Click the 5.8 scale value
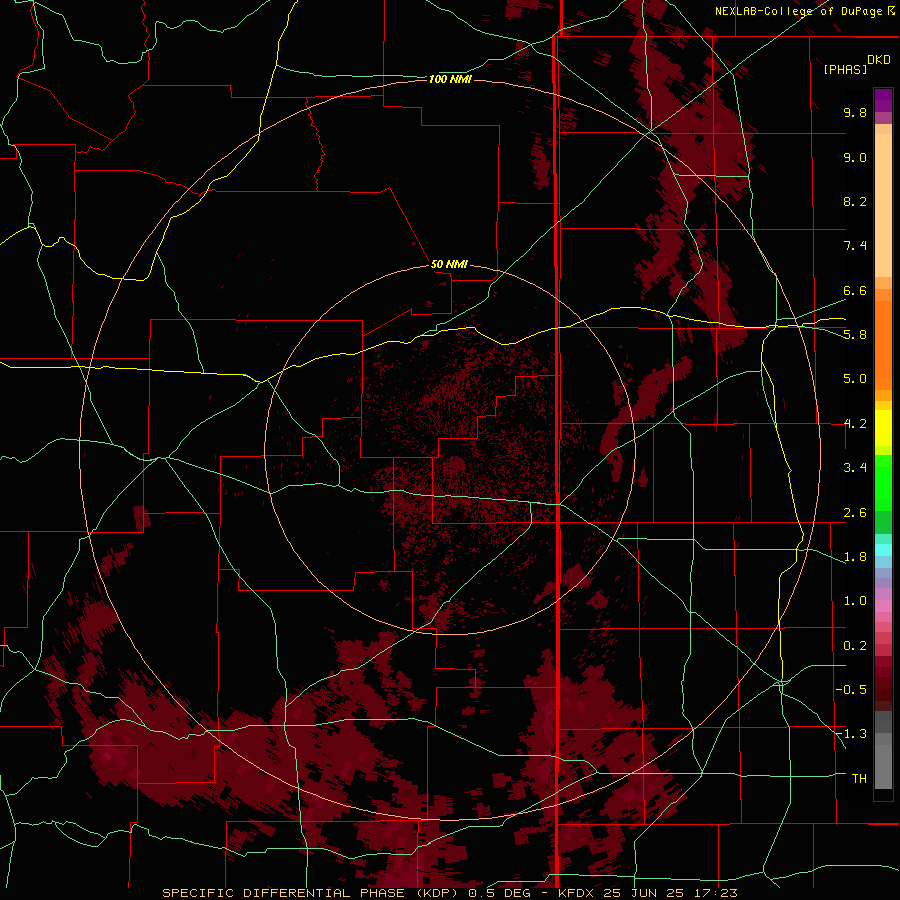The height and width of the screenshot is (900, 900). [x=855, y=335]
